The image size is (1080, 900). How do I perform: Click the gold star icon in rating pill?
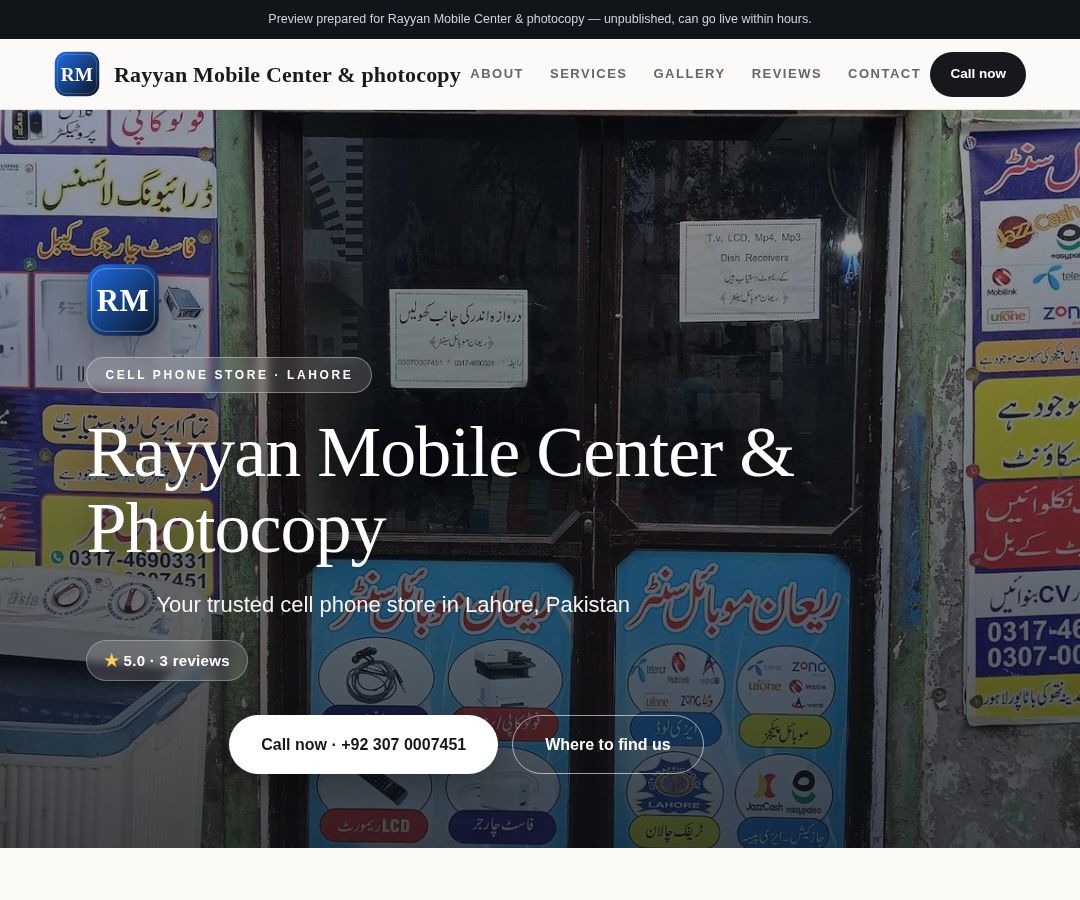[x=112, y=660]
